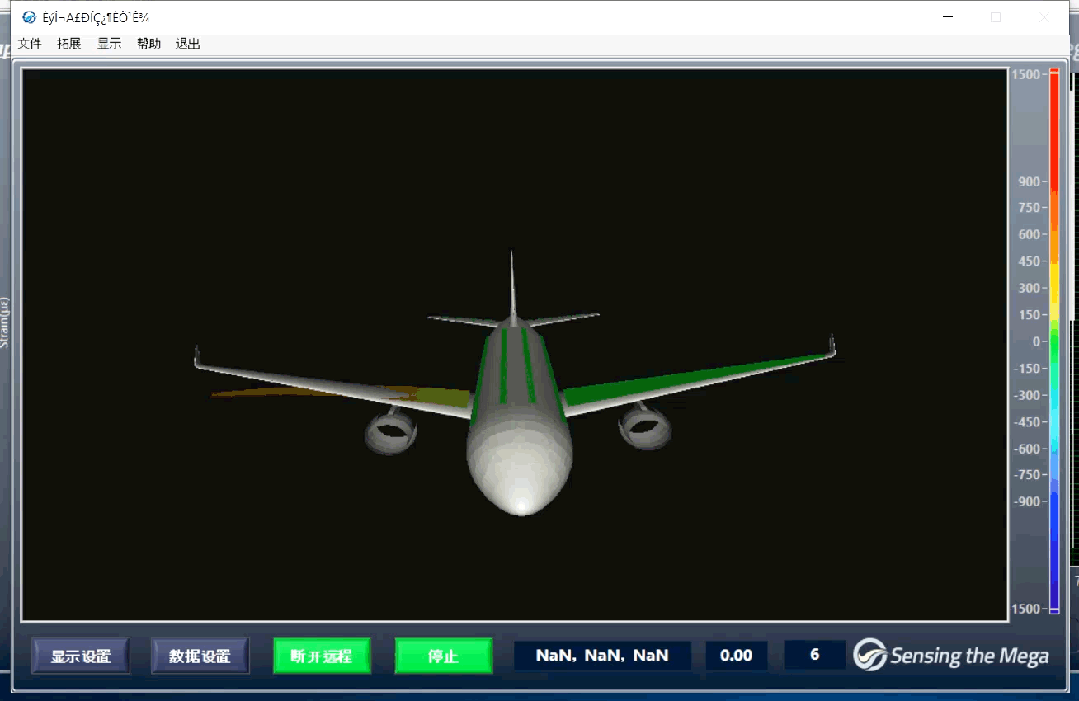Open the 显示 menu
Image resolution: width=1079 pixels, height=701 pixels.
[x=108, y=43]
